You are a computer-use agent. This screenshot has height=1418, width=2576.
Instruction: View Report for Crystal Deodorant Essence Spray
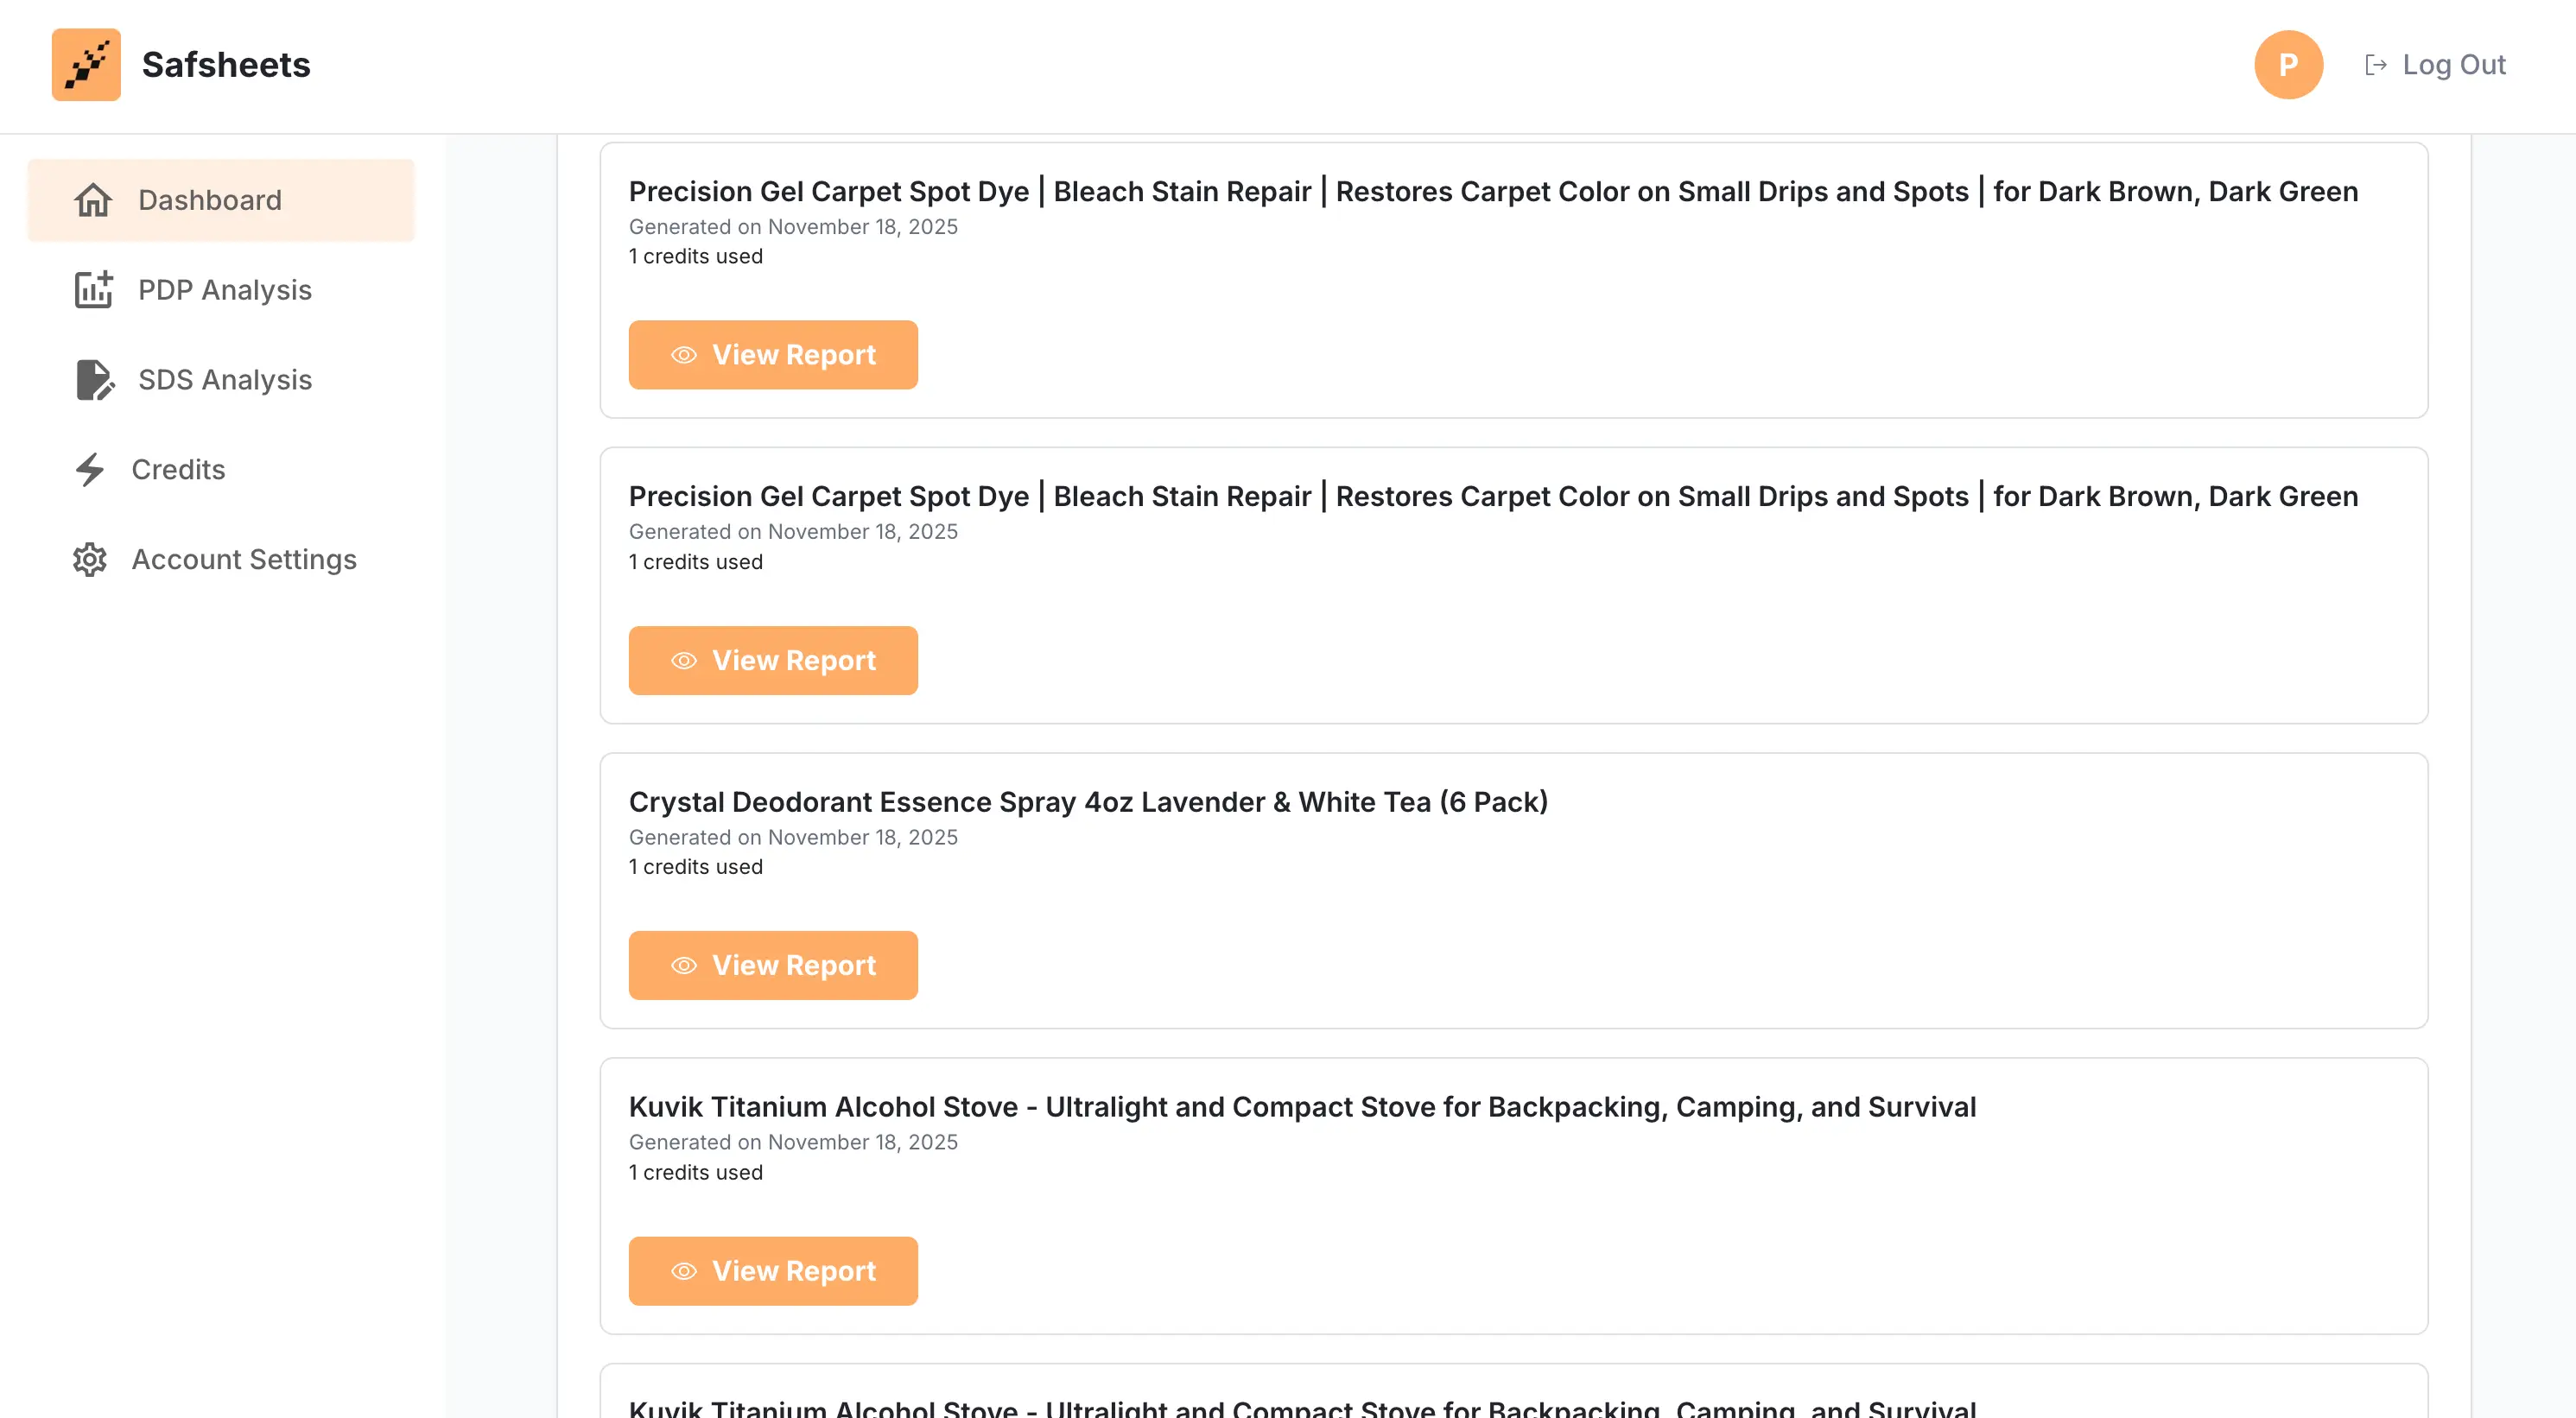pos(772,965)
